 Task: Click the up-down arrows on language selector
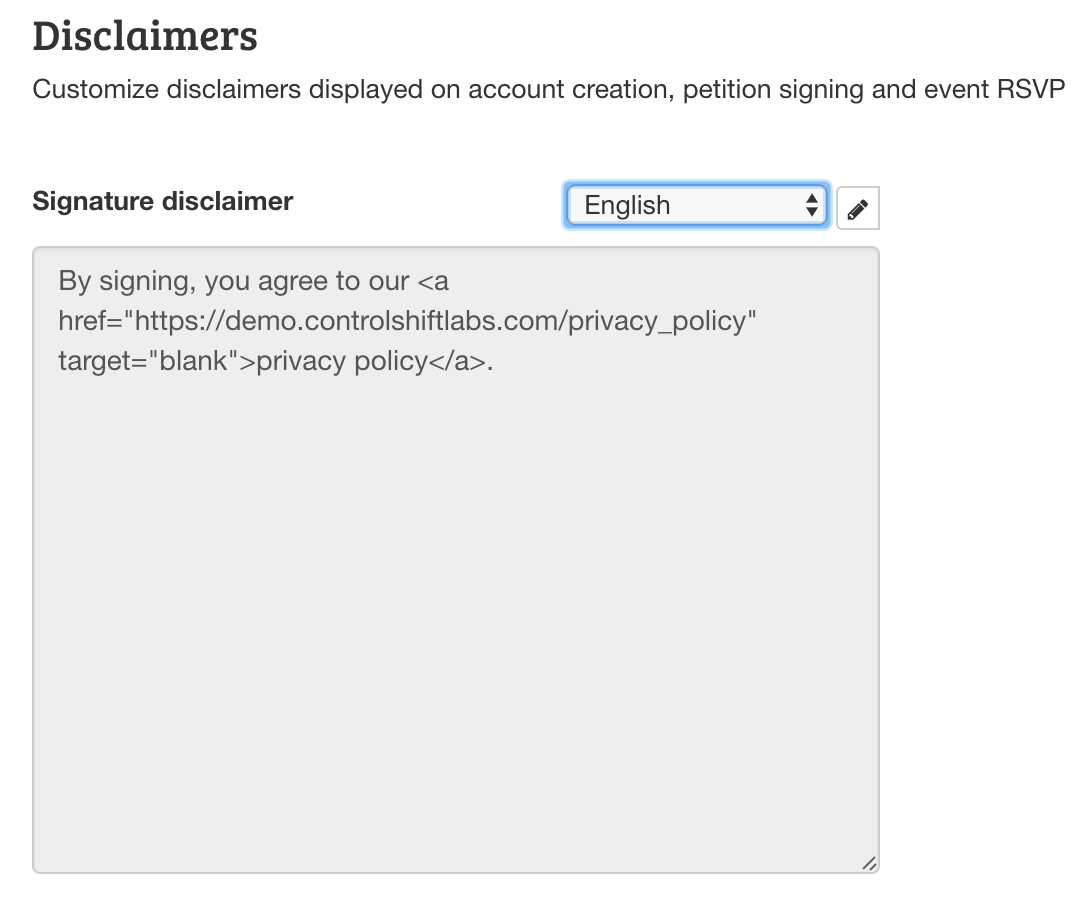coord(811,205)
